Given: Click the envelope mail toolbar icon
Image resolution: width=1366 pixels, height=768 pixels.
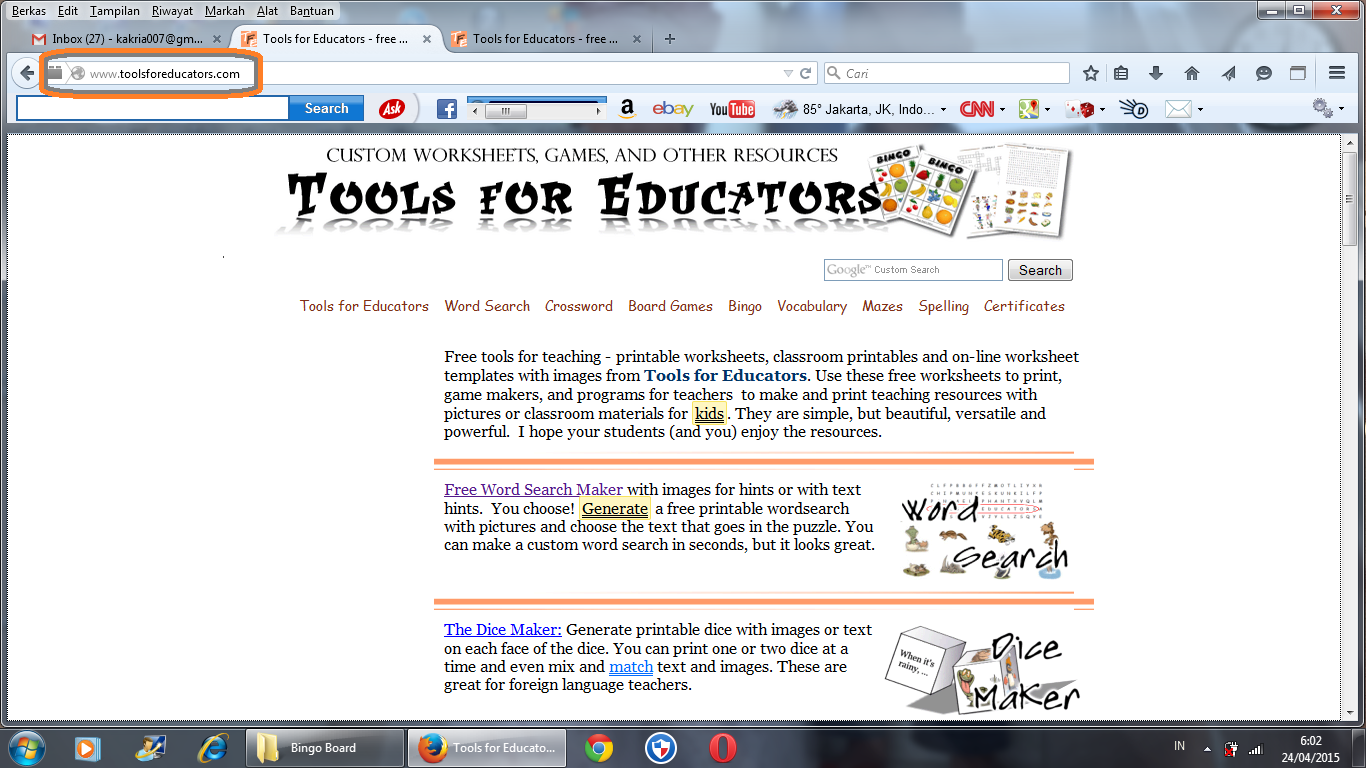Looking at the screenshot, I should (x=1178, y=109).
